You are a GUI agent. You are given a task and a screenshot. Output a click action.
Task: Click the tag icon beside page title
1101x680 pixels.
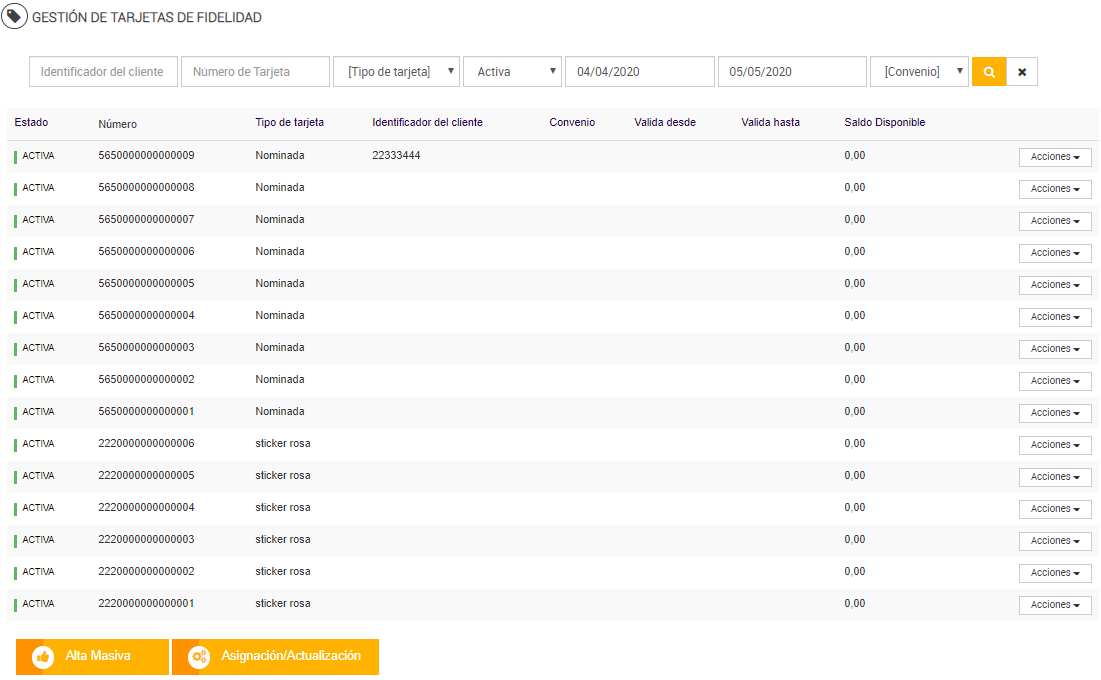(x=15, y=17)
